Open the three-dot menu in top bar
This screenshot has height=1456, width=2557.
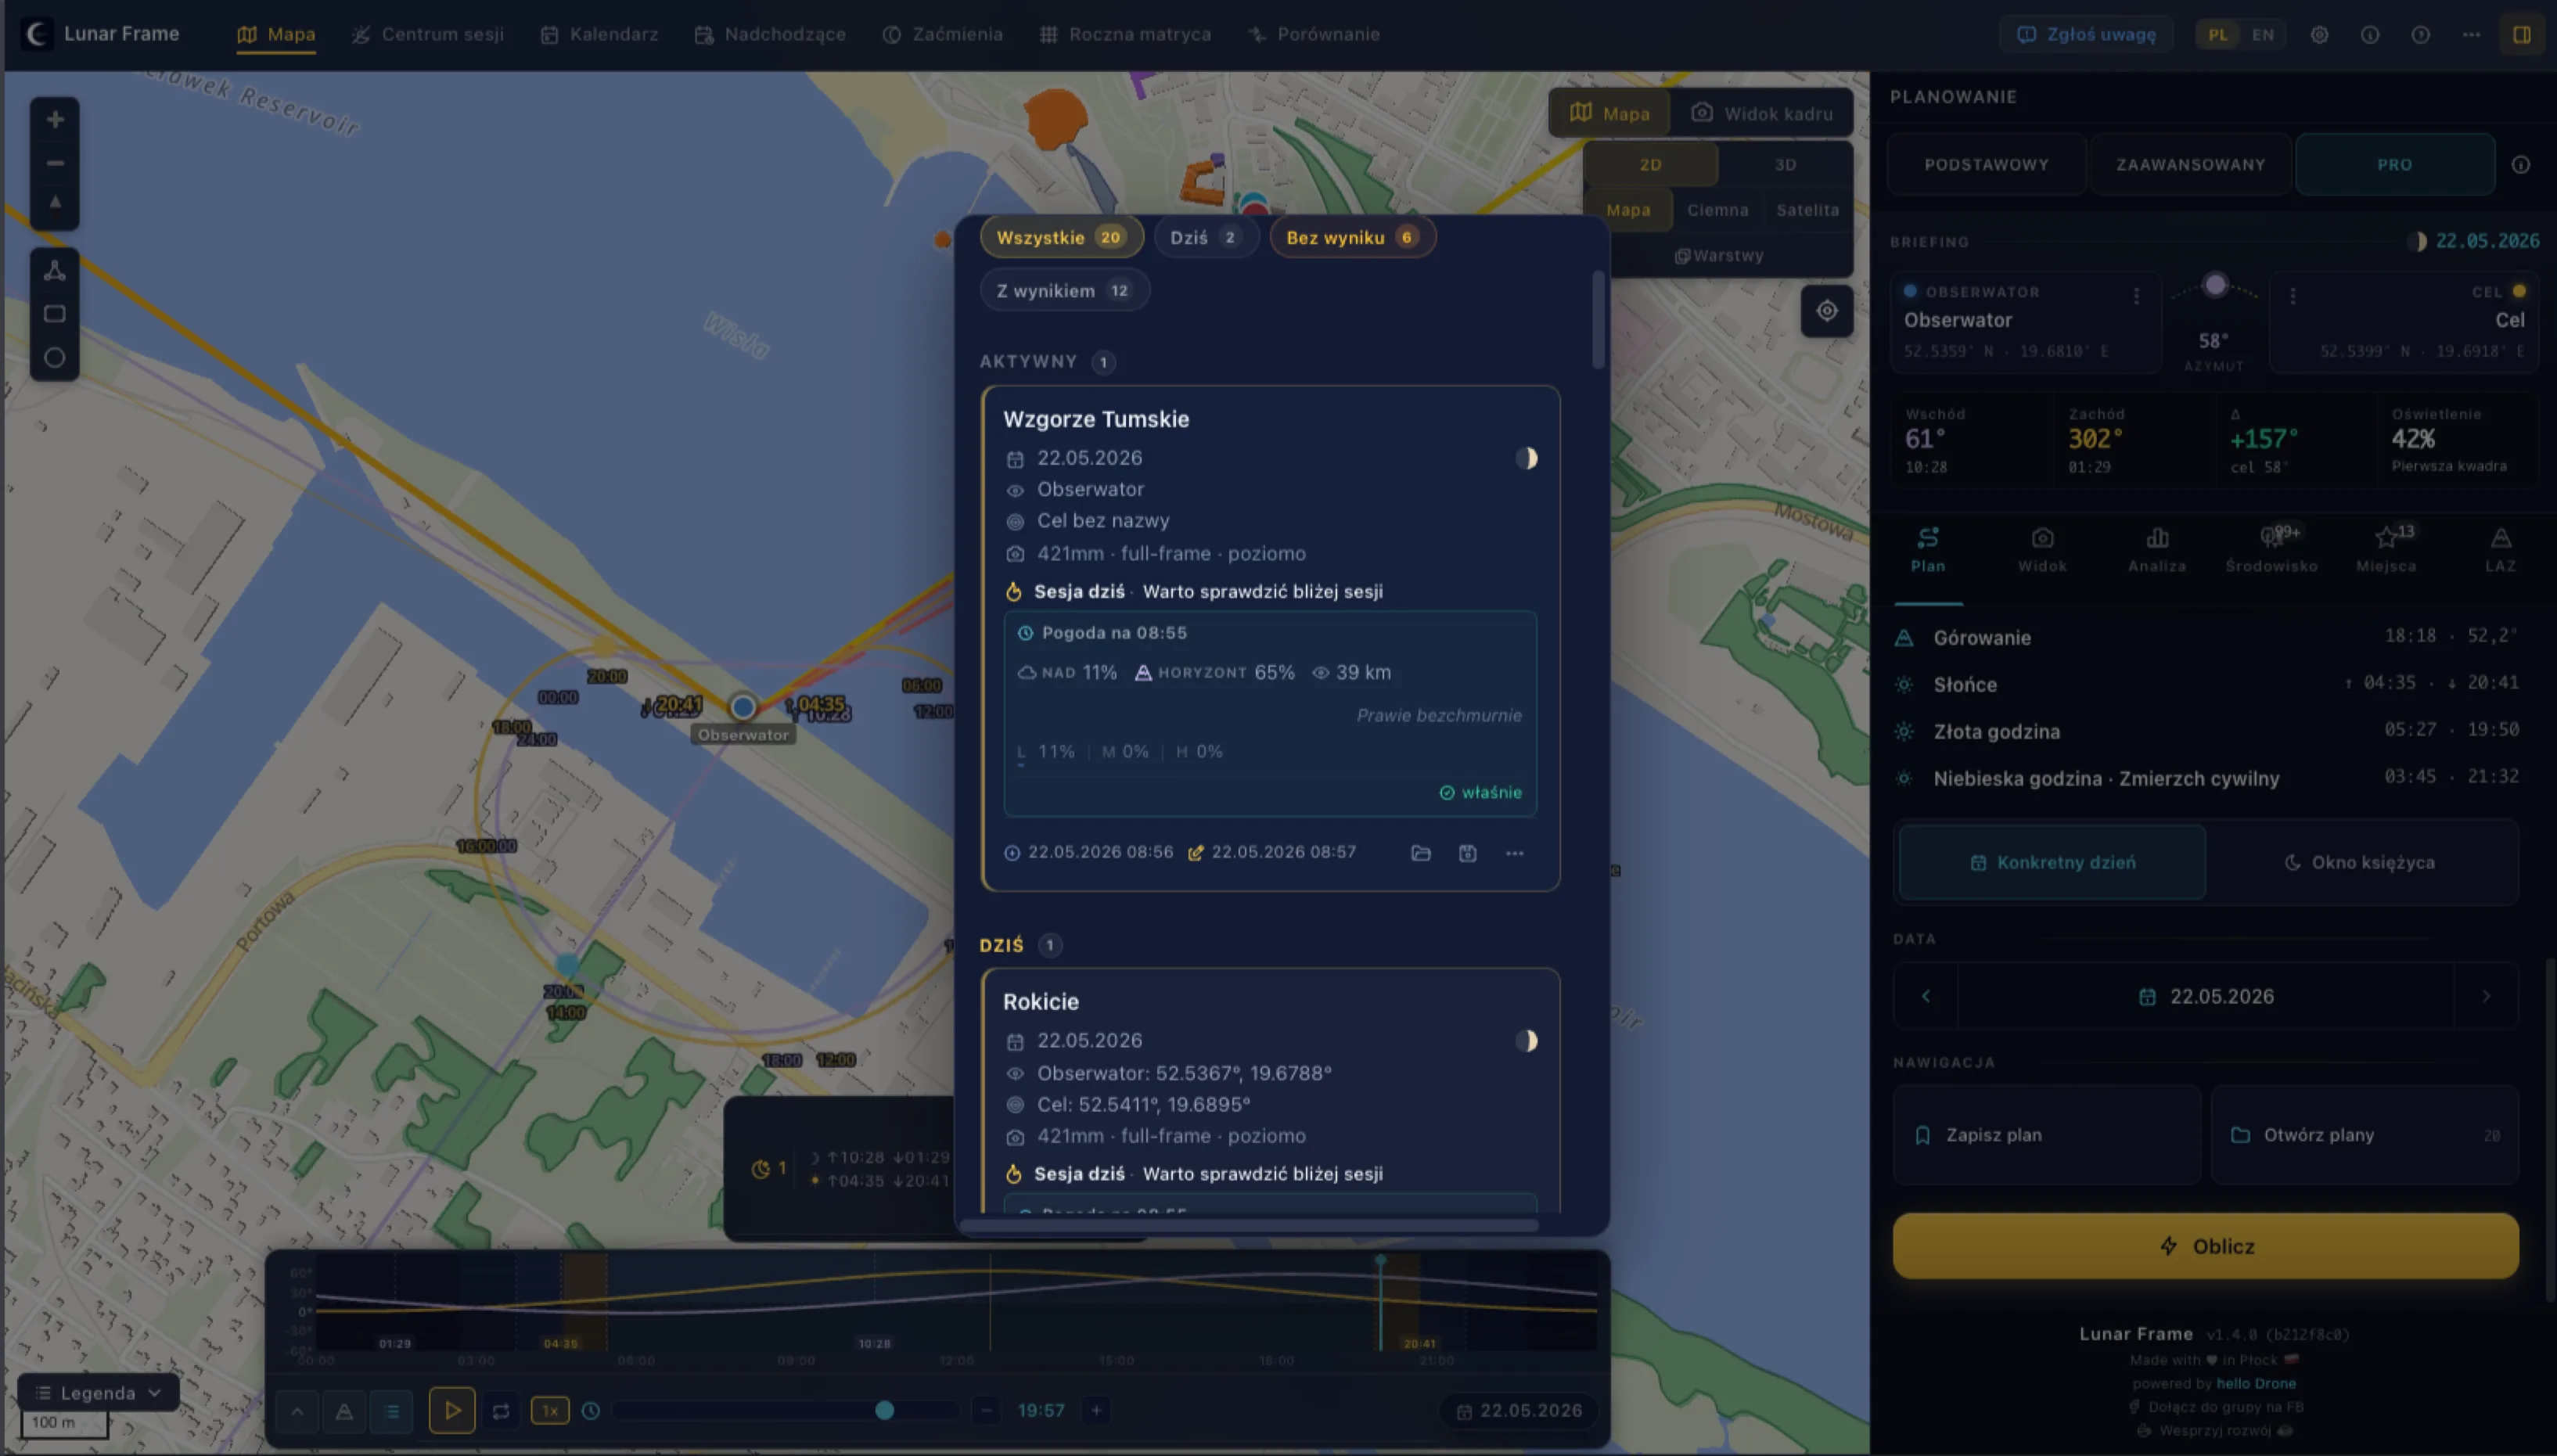[2472, 35]
